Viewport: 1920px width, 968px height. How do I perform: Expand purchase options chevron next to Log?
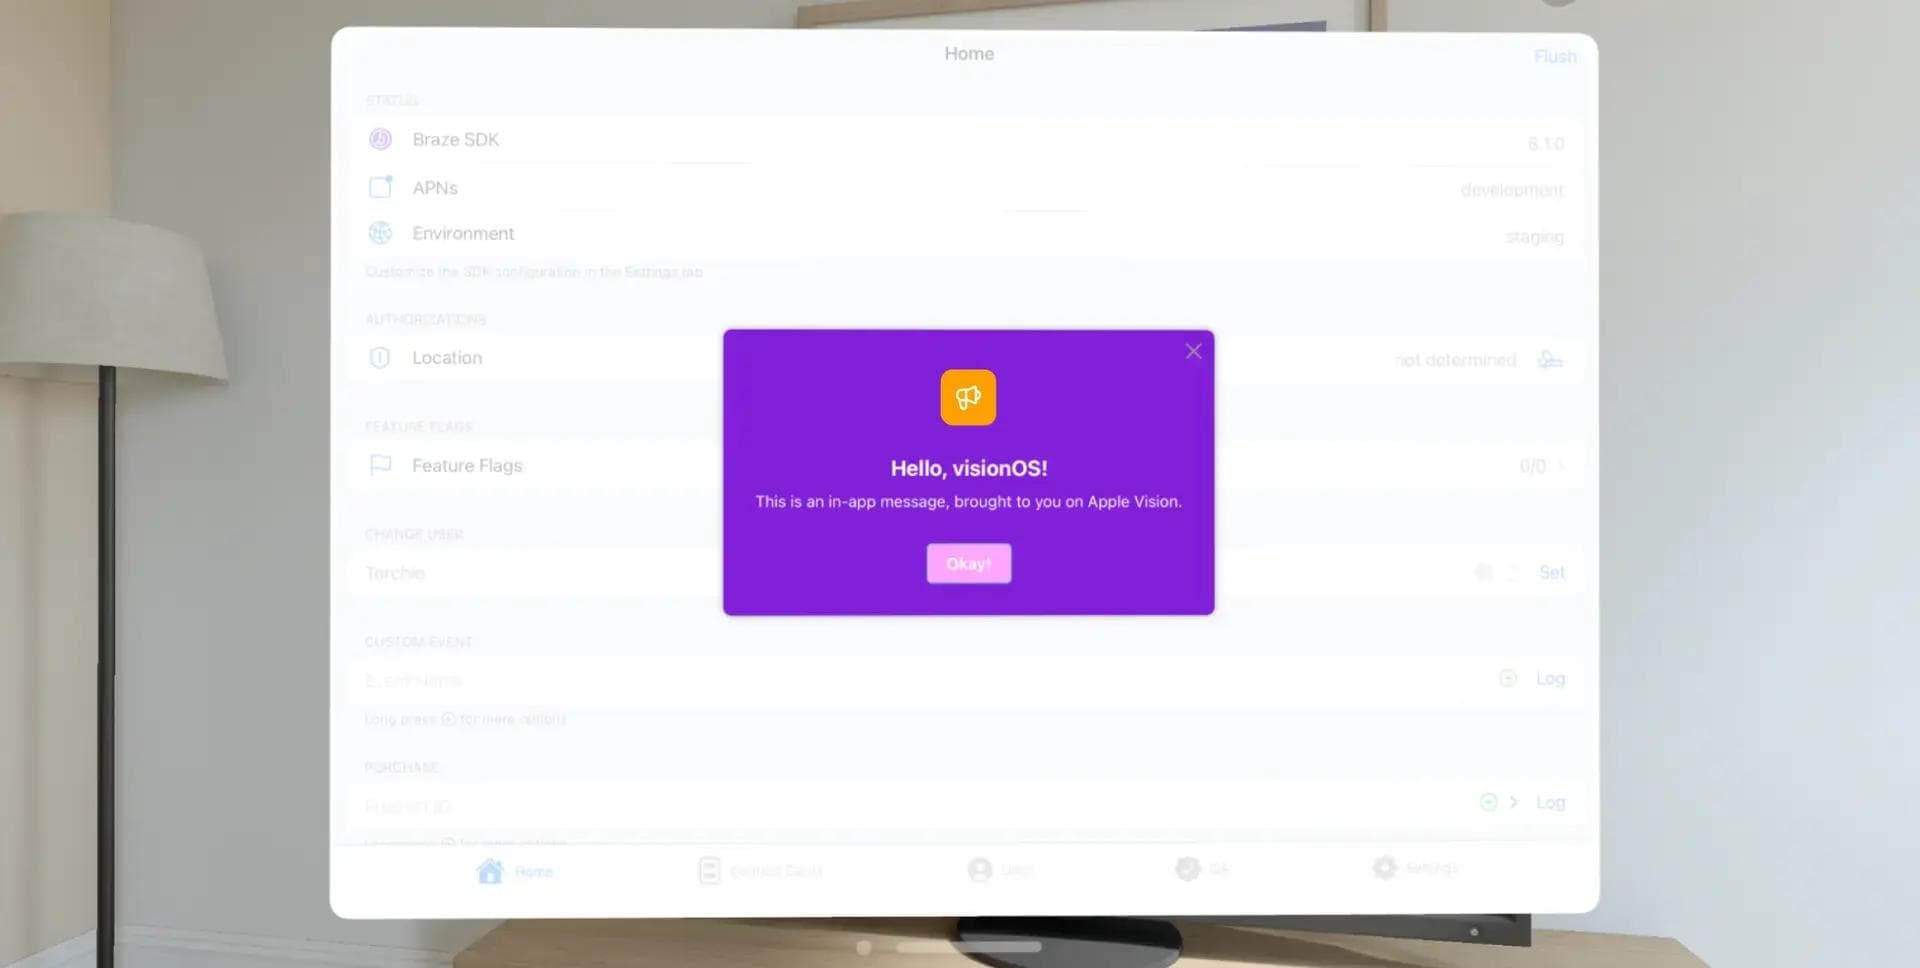[x=1514, y=802]
